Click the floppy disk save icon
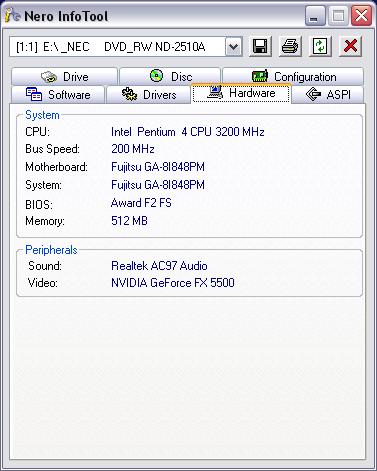This screenshot has height=471, width=377. pos(260,46)
